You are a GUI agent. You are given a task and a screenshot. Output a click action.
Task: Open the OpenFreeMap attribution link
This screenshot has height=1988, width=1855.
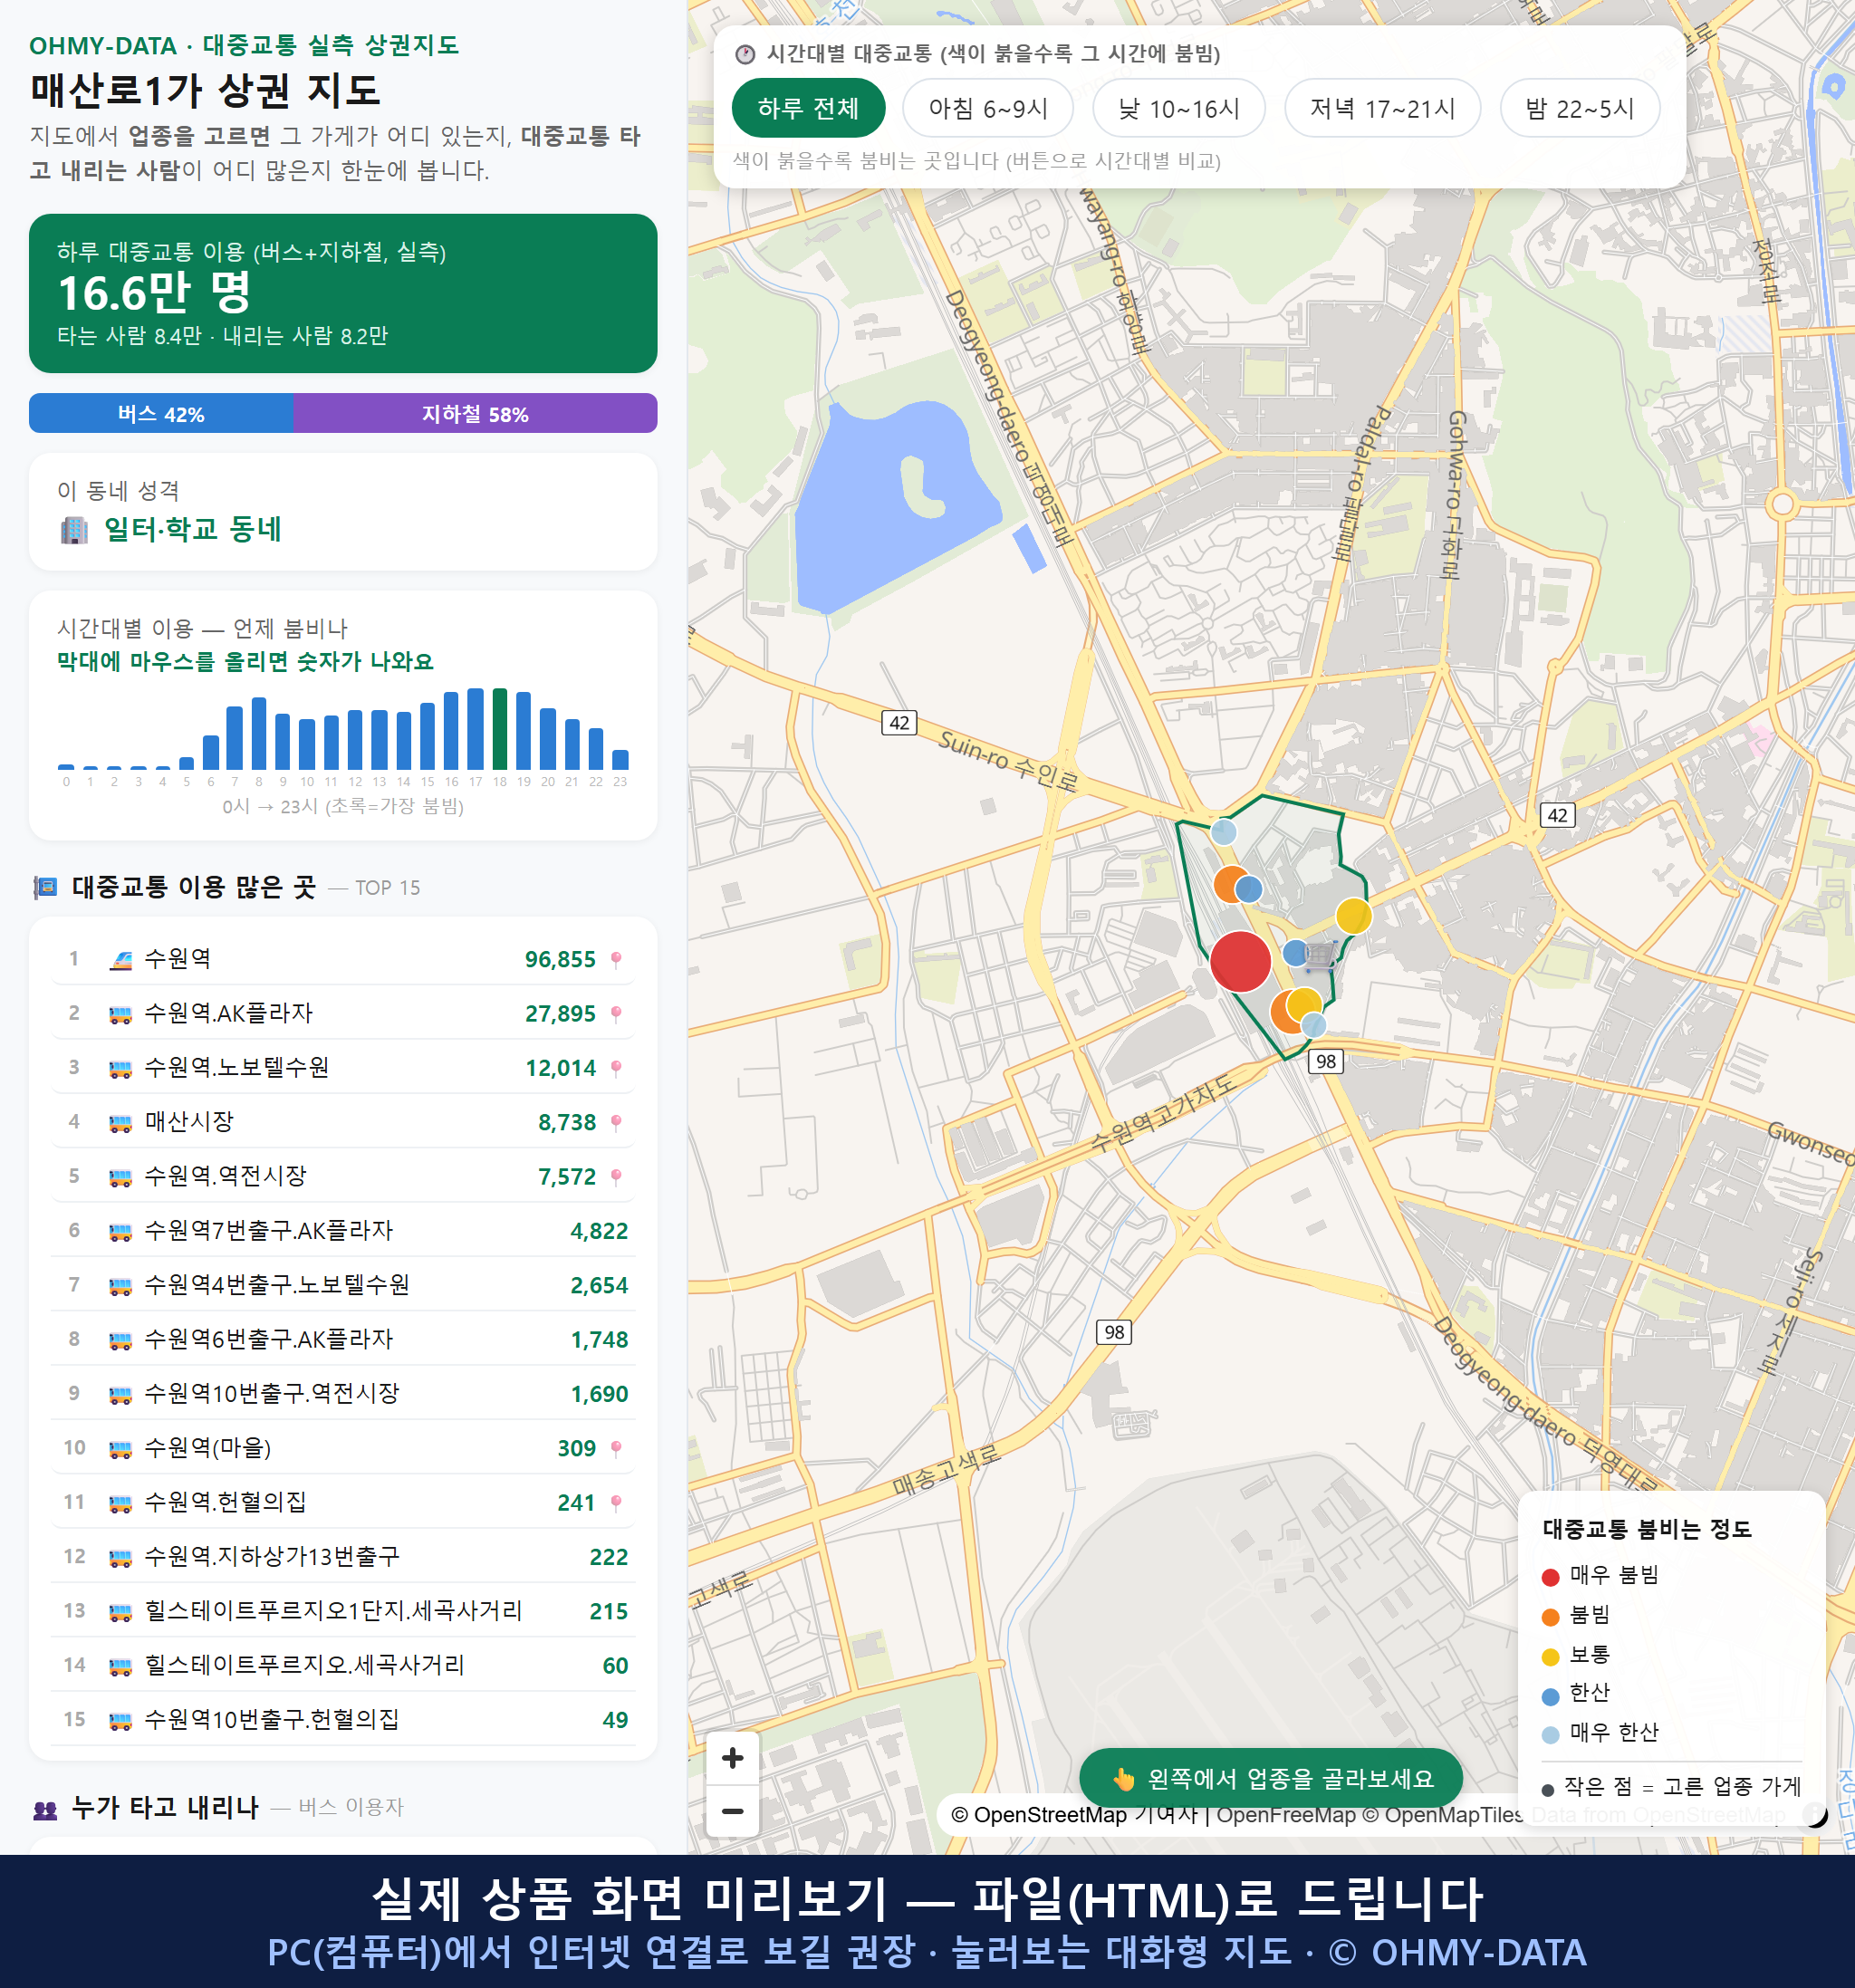click(x=1286, y=1815)
